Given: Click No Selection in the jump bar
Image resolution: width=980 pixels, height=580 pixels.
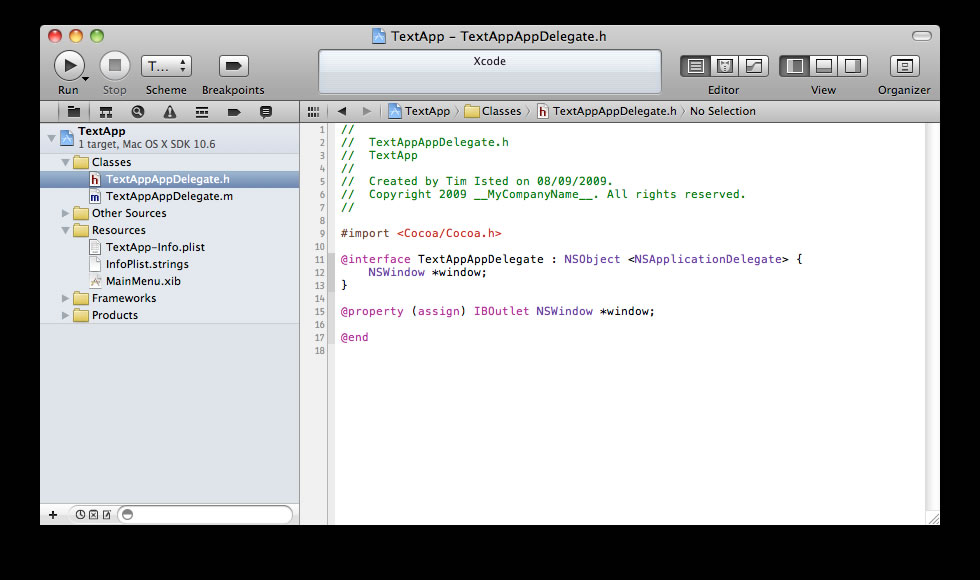Looking at the screenshot, I should [722, 111].
